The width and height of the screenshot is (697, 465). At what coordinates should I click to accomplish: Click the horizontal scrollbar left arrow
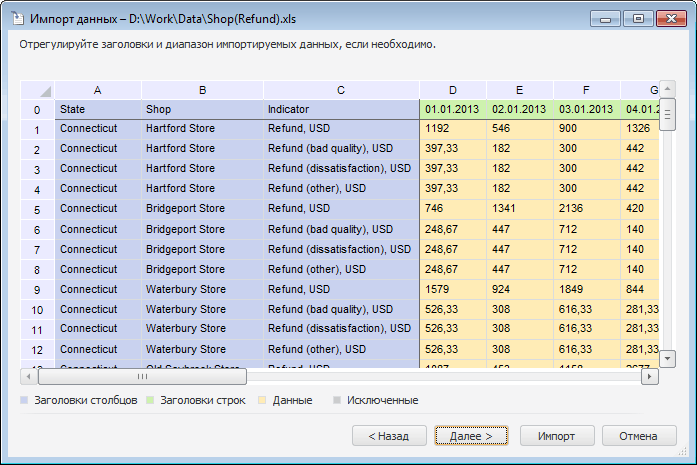[x=29, y=377]
